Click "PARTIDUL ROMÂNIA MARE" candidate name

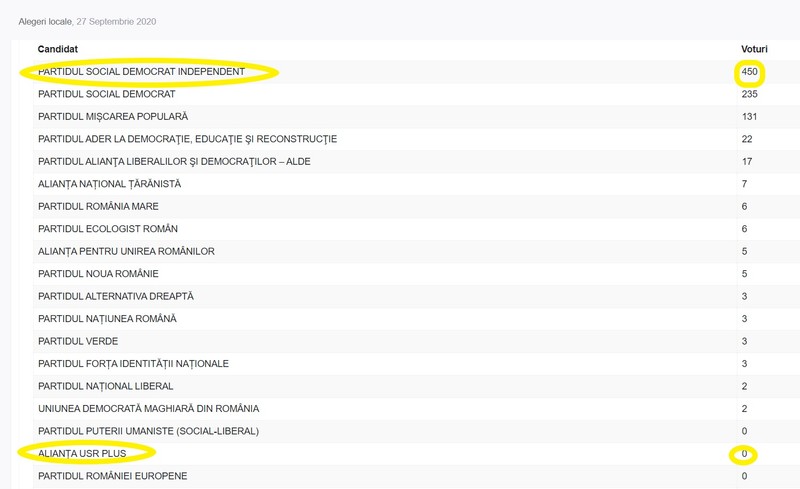point(98,206)
